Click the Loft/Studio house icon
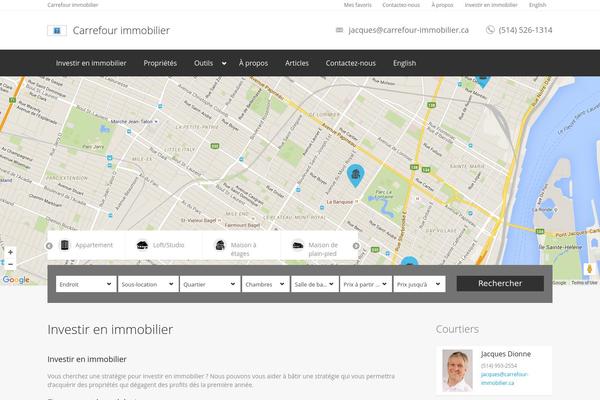 point(142,245)
